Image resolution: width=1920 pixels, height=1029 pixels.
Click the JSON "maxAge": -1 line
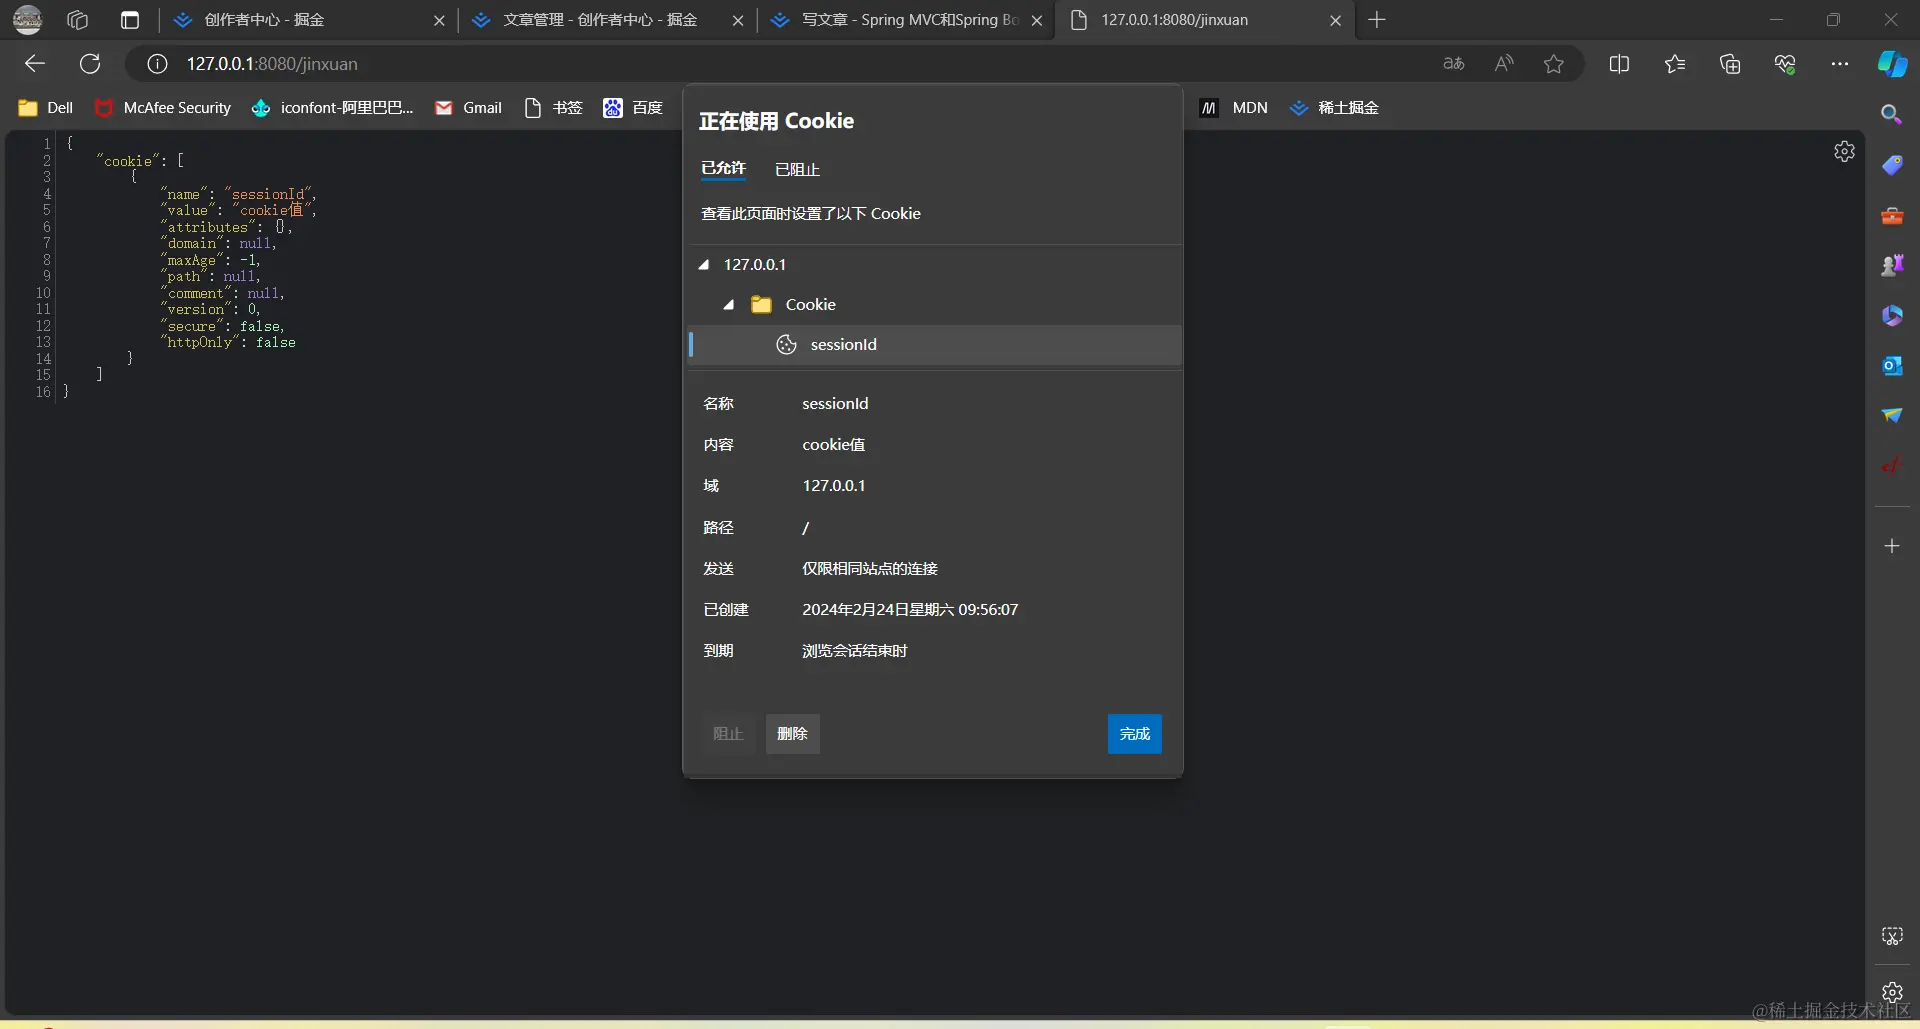(210, 260)
